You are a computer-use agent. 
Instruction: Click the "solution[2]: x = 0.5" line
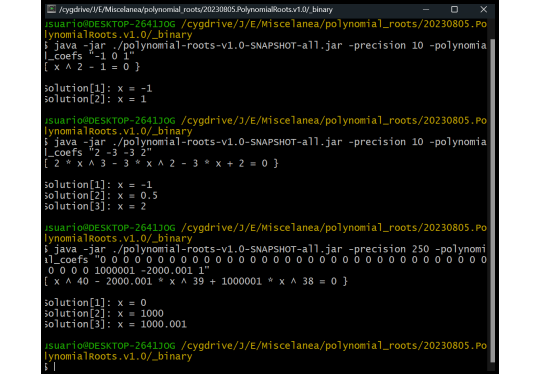click(101, 196)
